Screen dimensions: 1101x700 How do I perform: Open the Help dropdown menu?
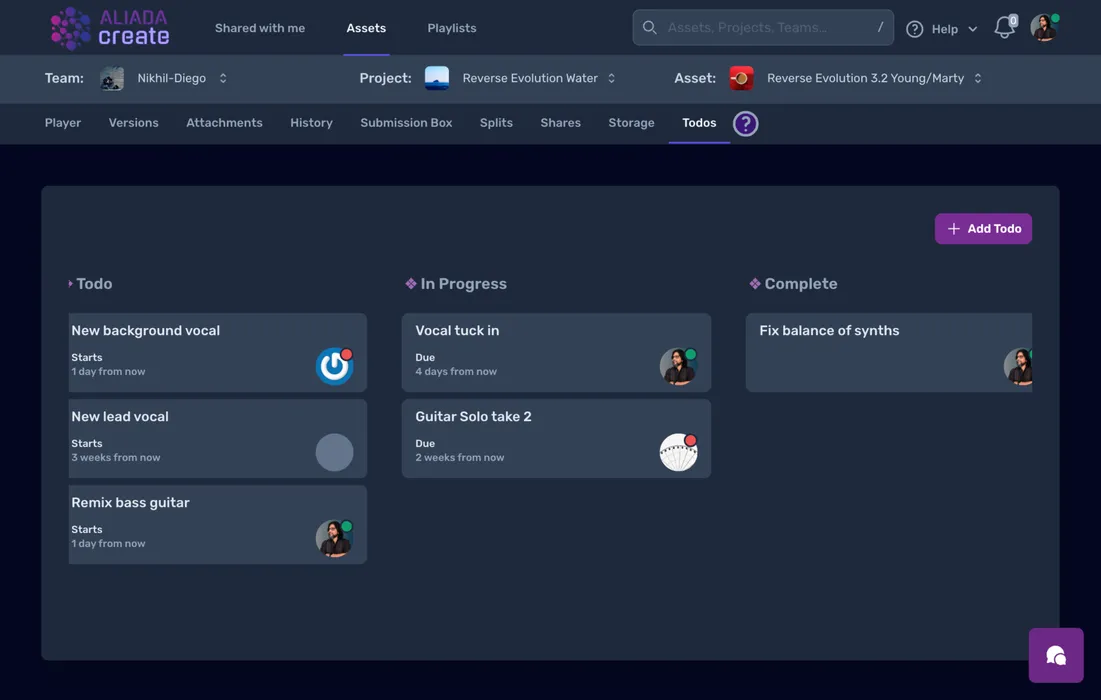(943, 29)
